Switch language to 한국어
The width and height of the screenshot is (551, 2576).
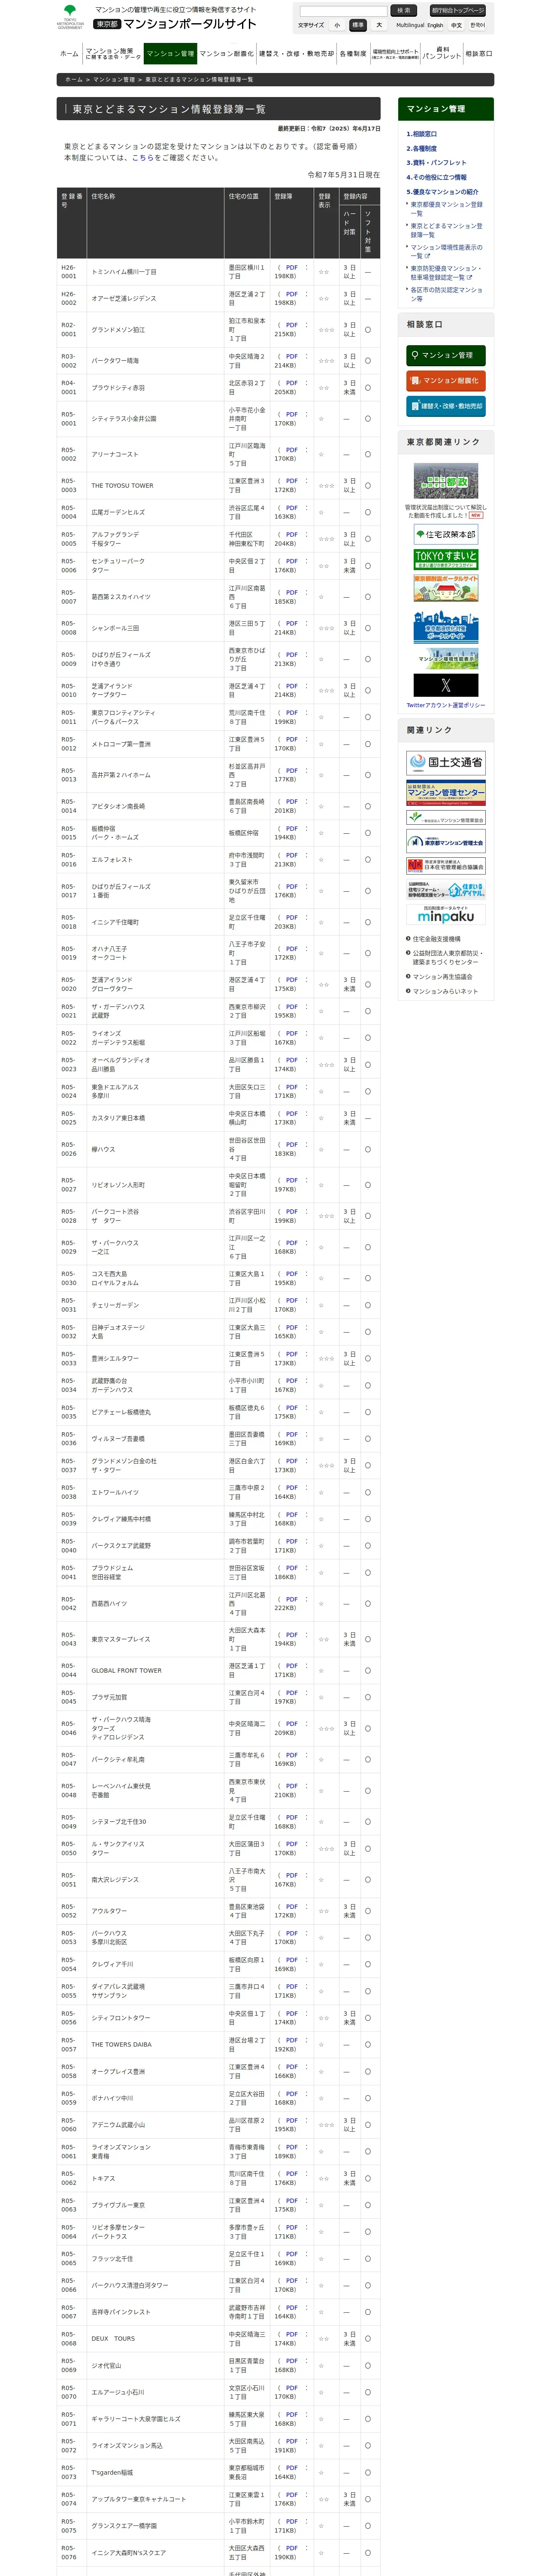pyautogui.click(x=478, y=25)
